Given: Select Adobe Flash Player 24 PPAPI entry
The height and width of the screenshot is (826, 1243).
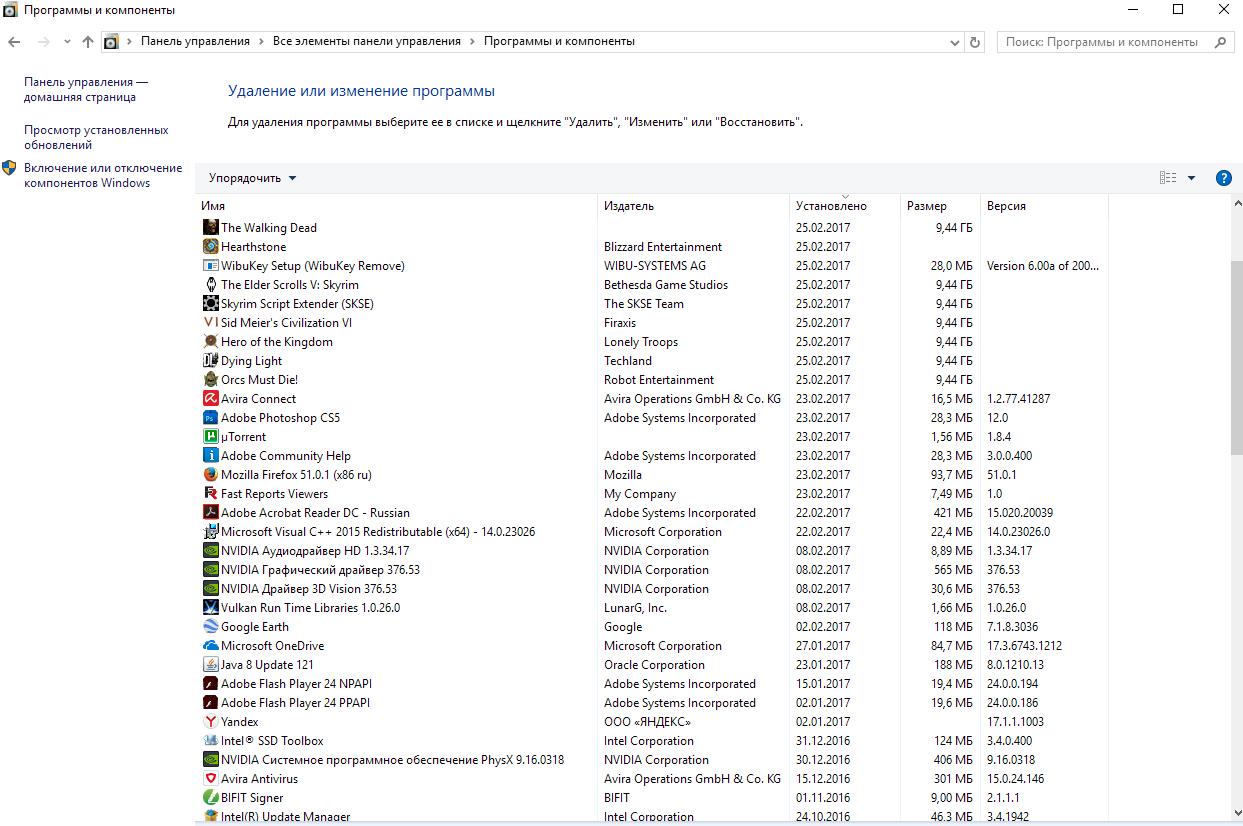Looking at the screenshot, I should (654, 703).
